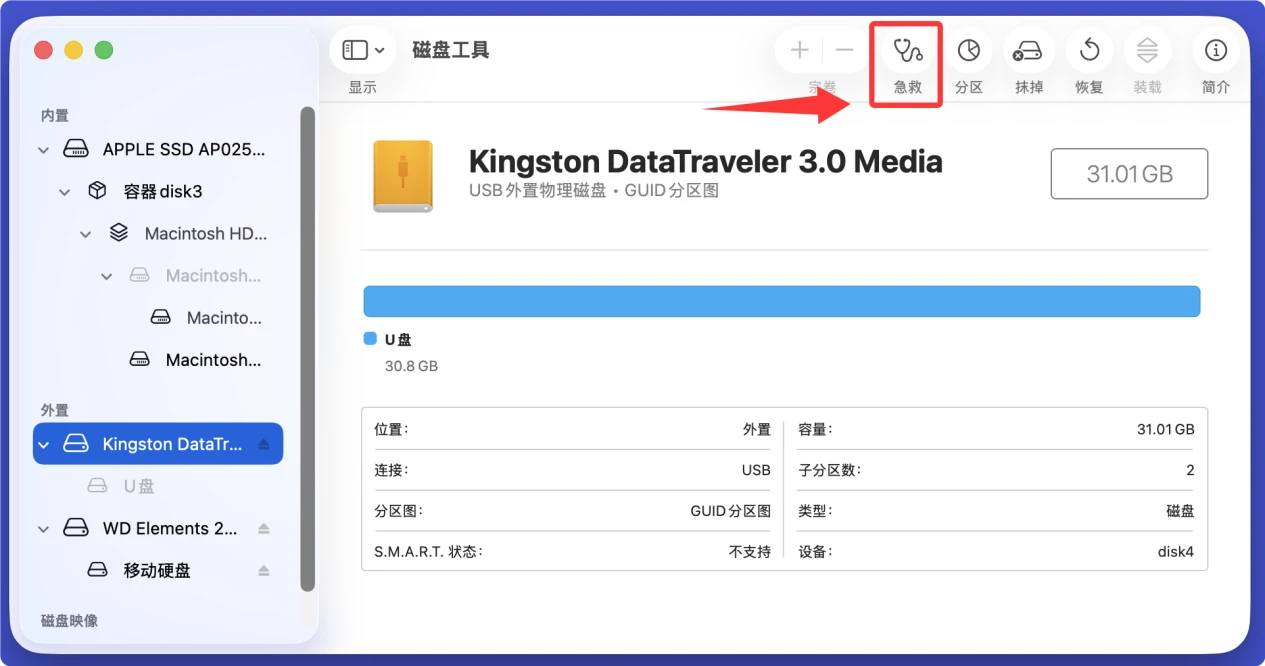Viewport: 1265px width, 666px height.
Task: Click the 子分区数 value 2
Action: pos(1190,470)
